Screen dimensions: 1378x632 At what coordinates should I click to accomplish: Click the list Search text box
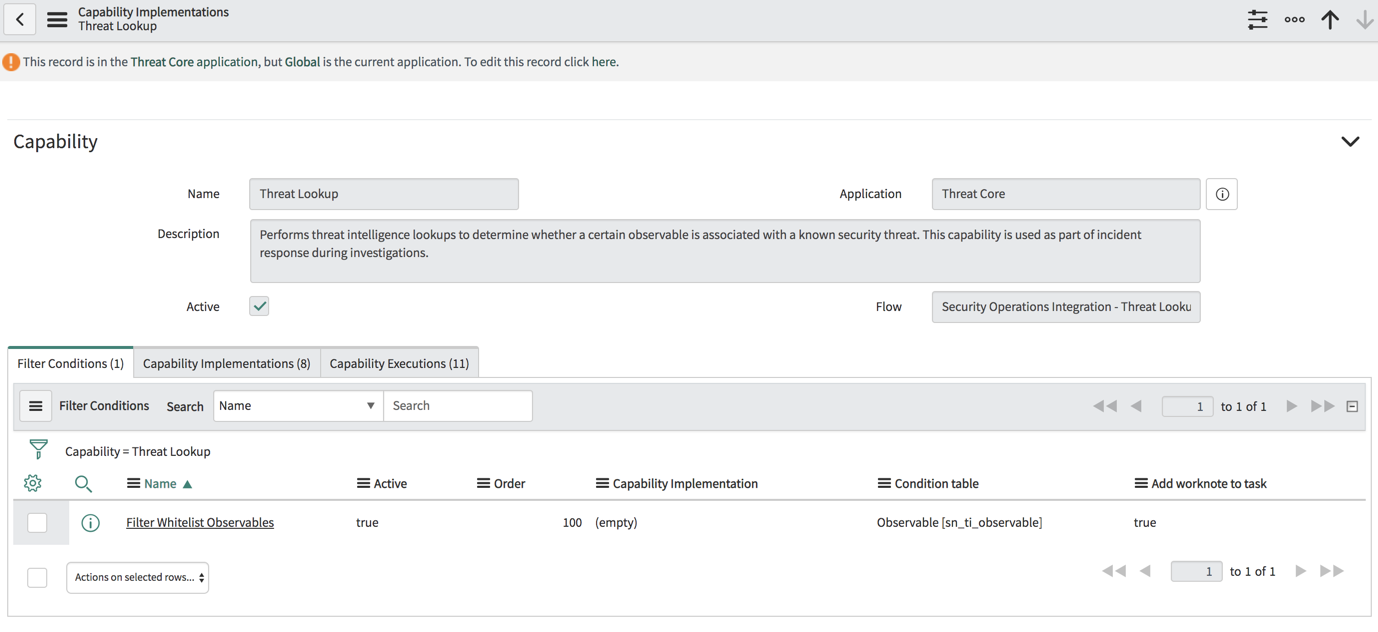point(458,406)
